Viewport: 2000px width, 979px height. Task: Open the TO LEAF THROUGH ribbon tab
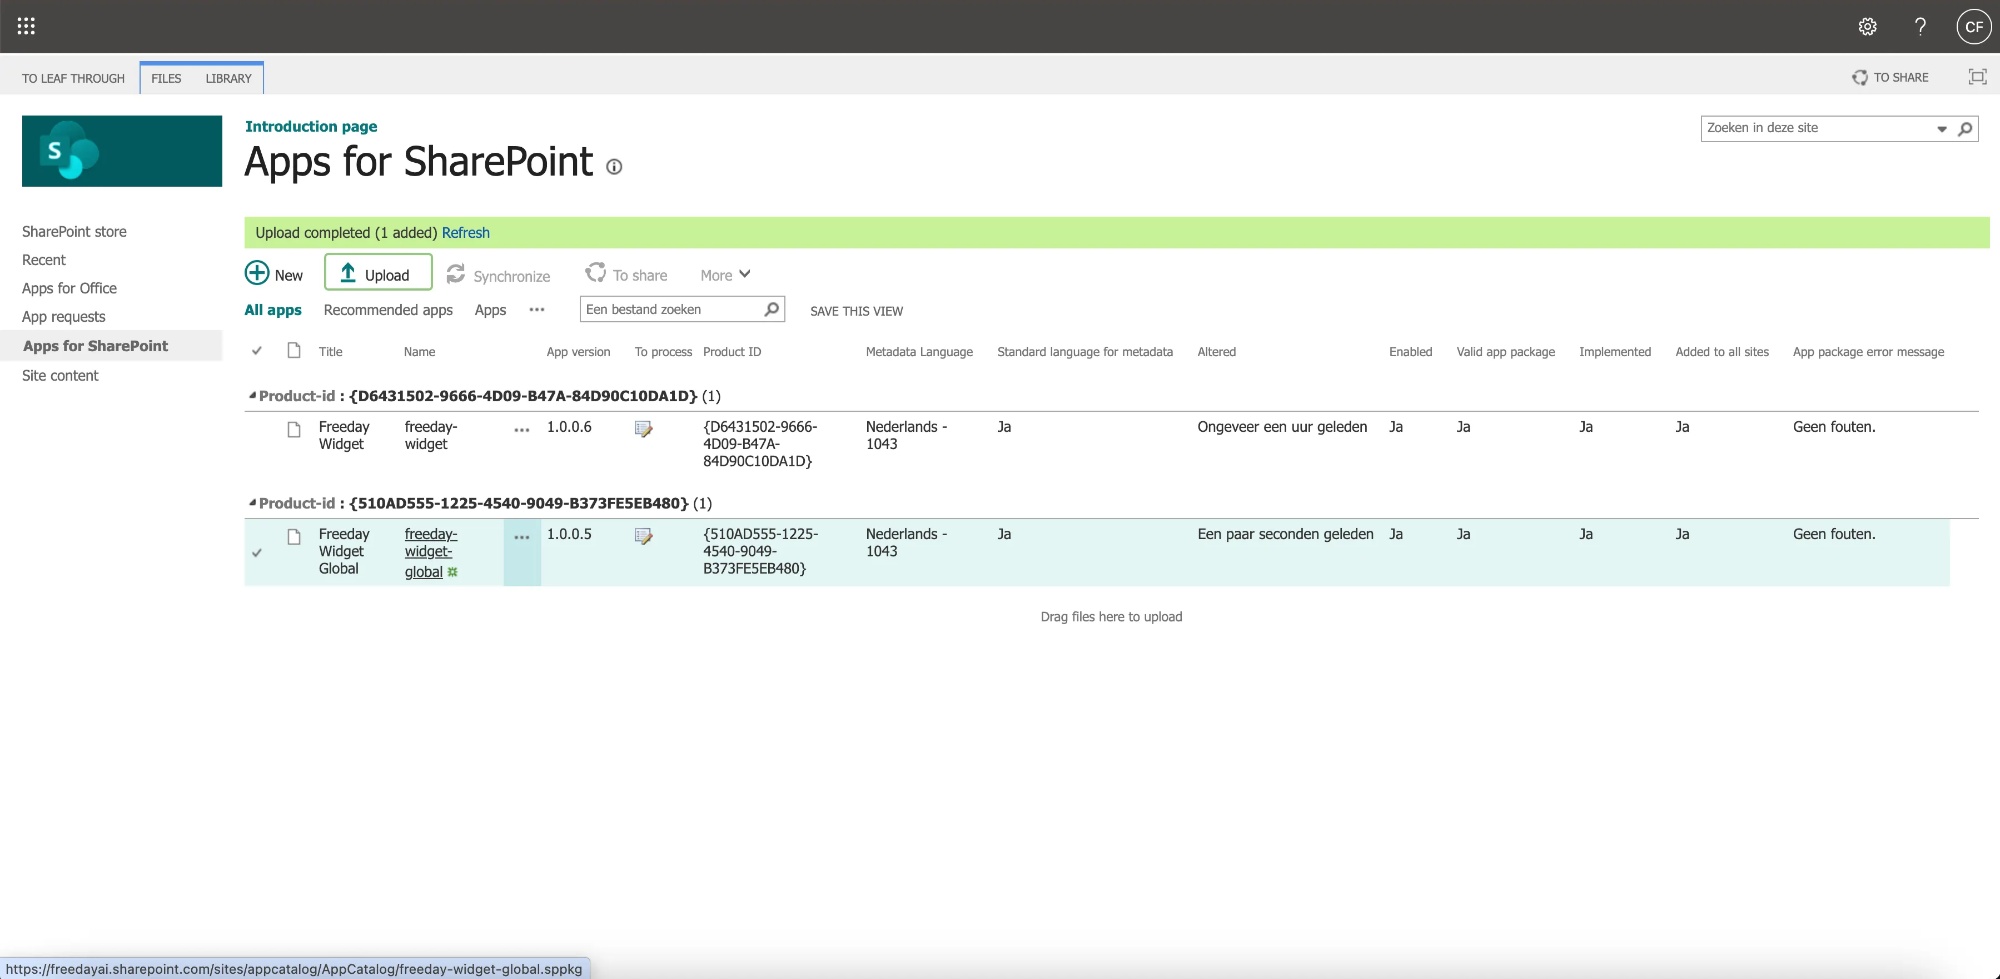click(73, 79)
